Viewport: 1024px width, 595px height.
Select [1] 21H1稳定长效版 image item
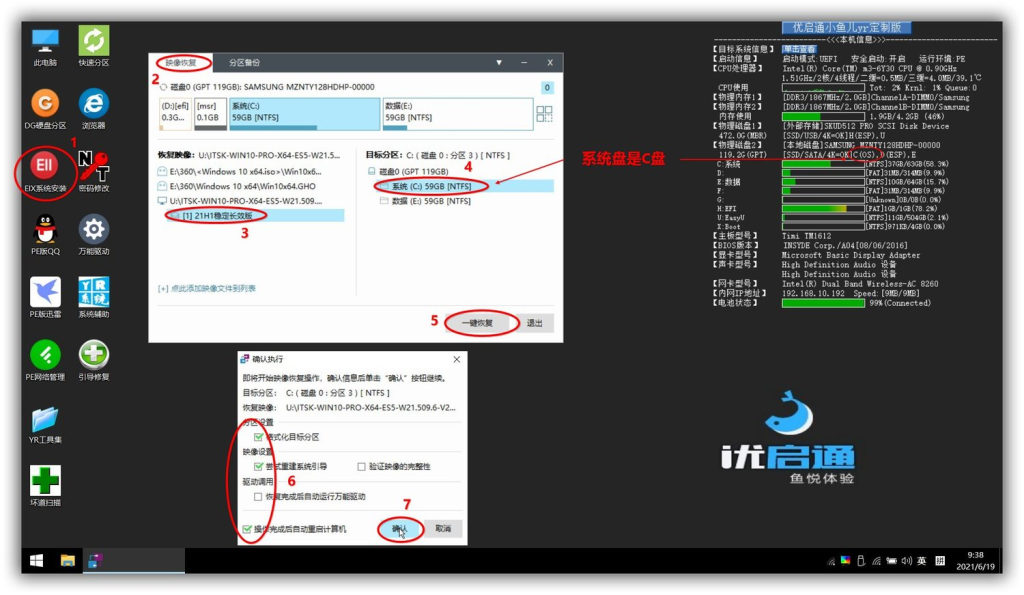click(255, 216)
